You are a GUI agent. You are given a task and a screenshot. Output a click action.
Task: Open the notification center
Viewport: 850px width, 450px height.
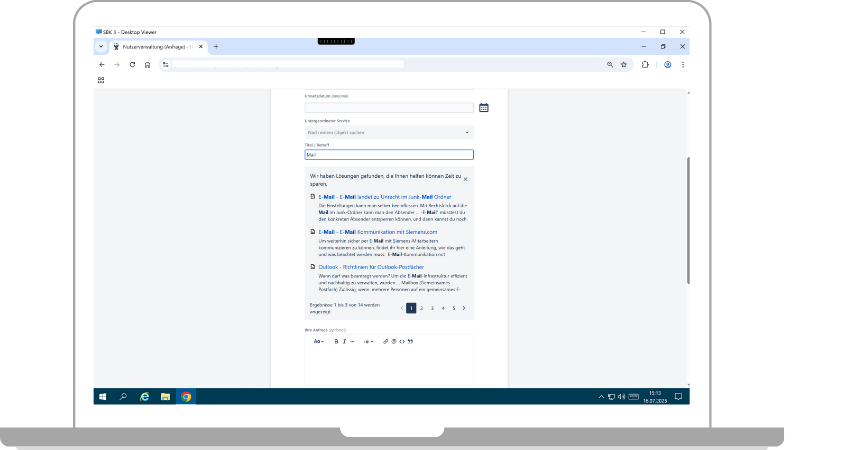[x=678, y=397]
